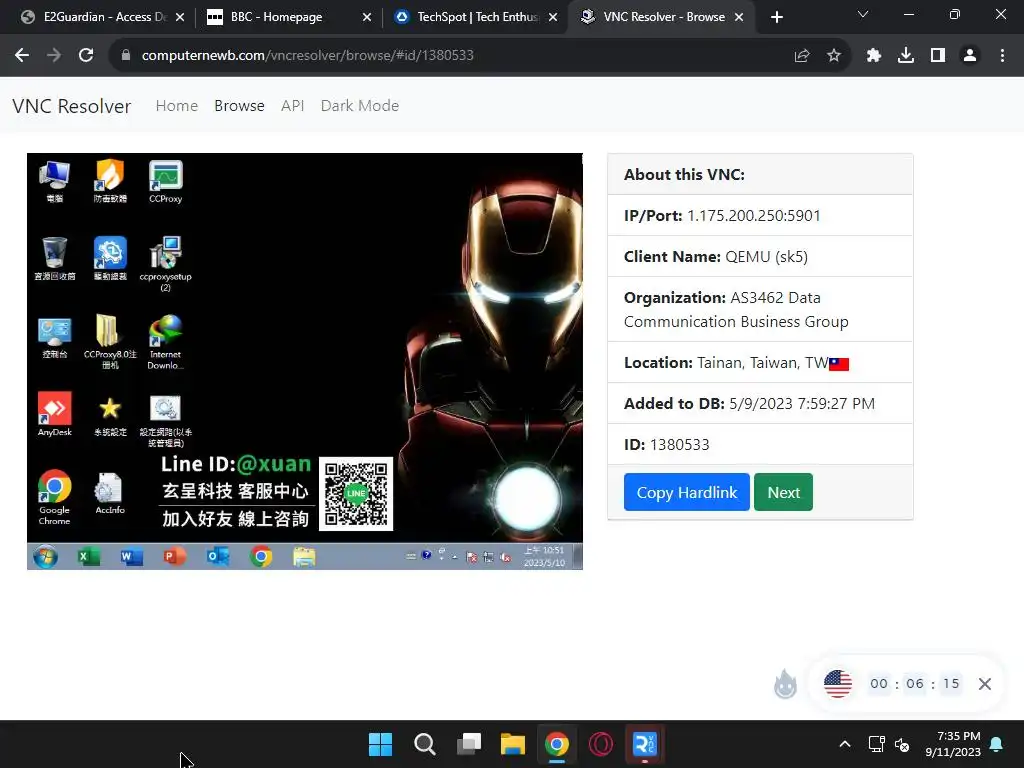The width and height of the screenshot is (1024, 768).
Task: View site information via the lock icon
Action: (126, 56)
